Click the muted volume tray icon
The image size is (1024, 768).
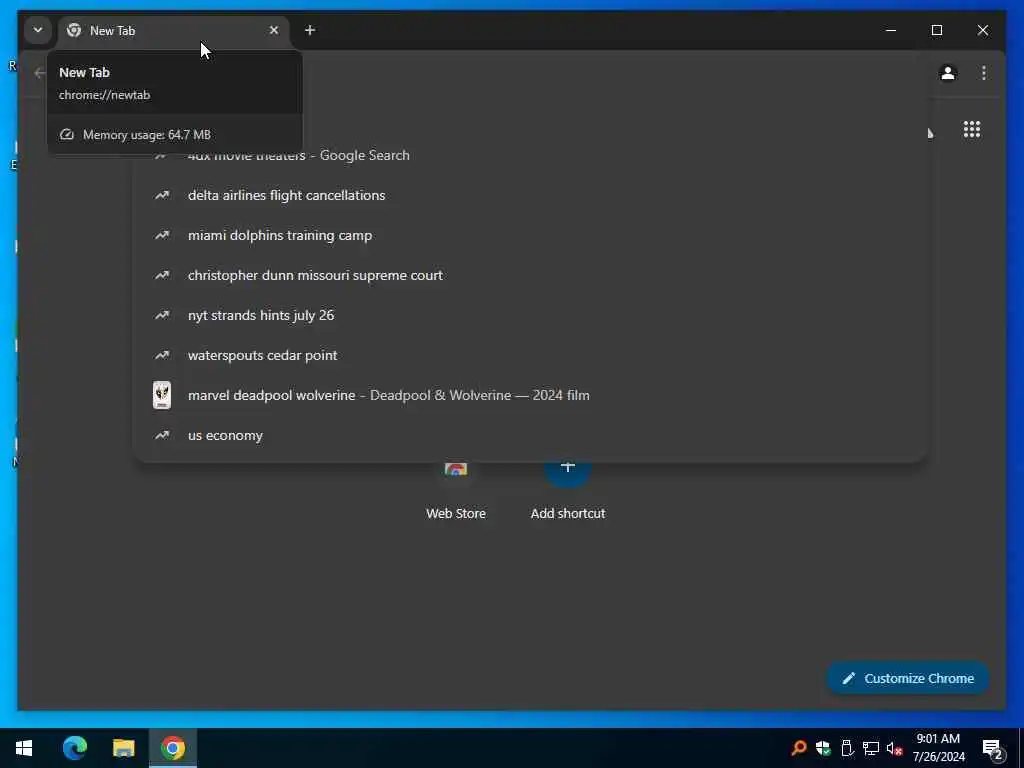[x=895, y=748]
